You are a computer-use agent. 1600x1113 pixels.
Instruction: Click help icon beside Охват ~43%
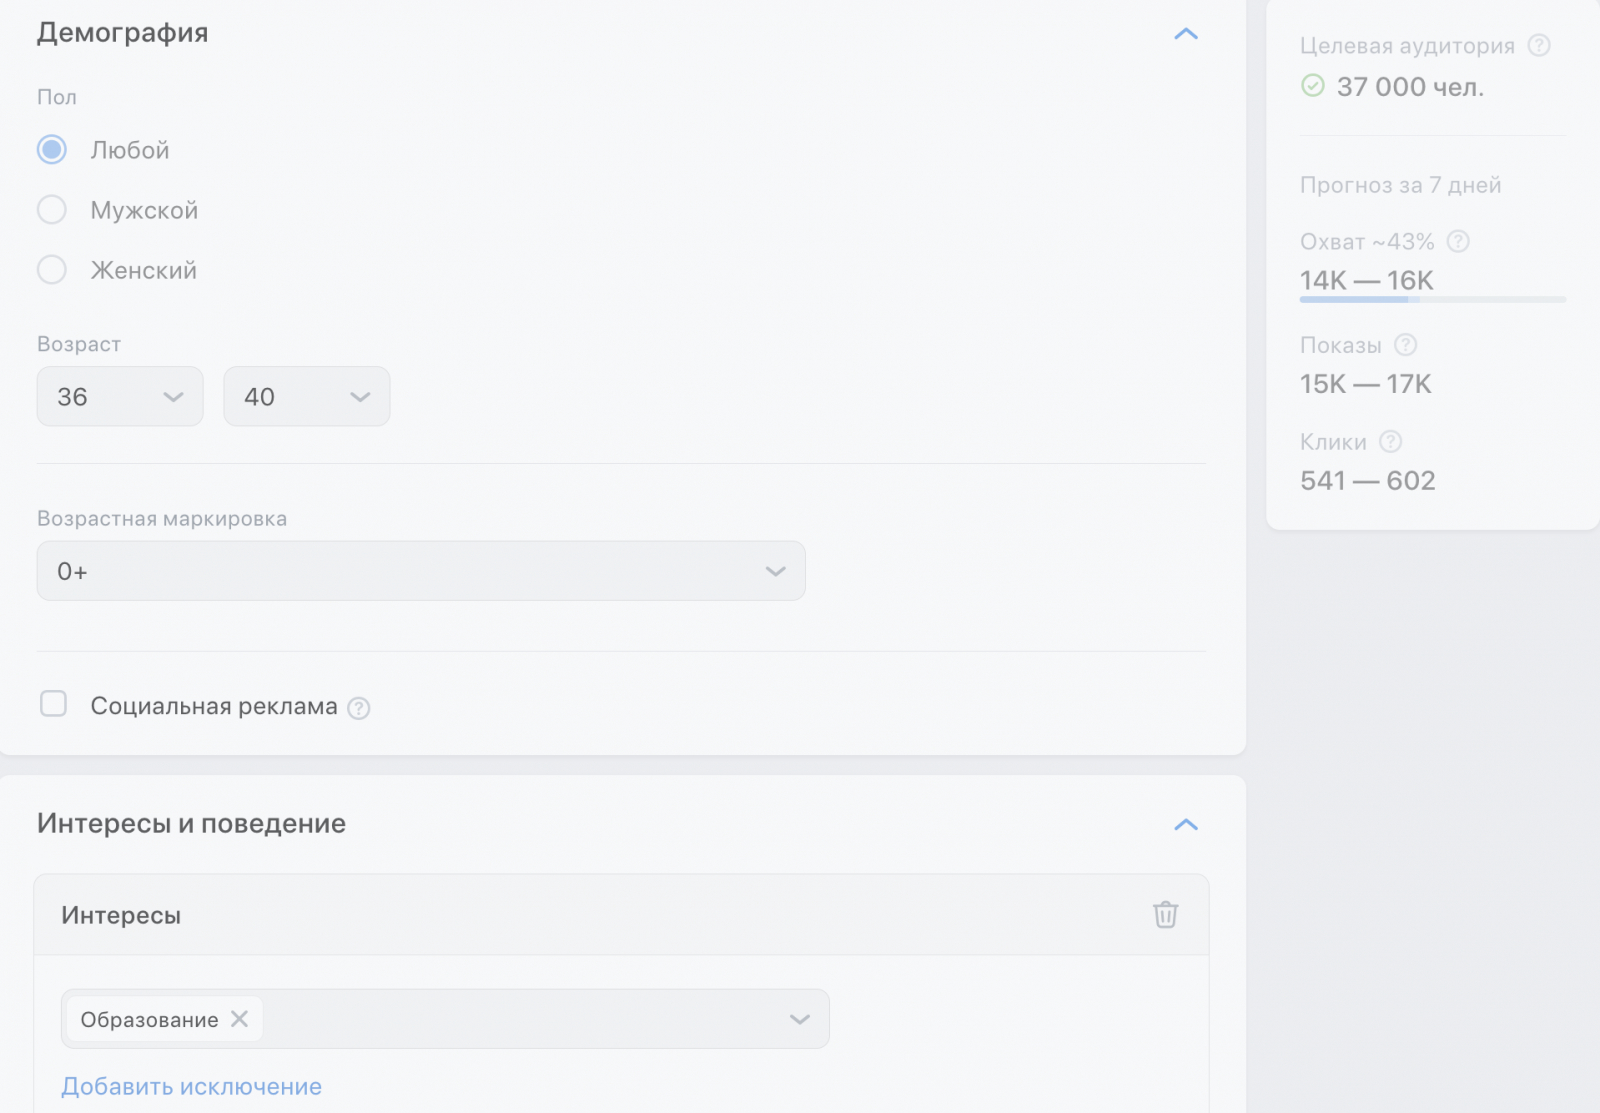(x=1458, y=241)
